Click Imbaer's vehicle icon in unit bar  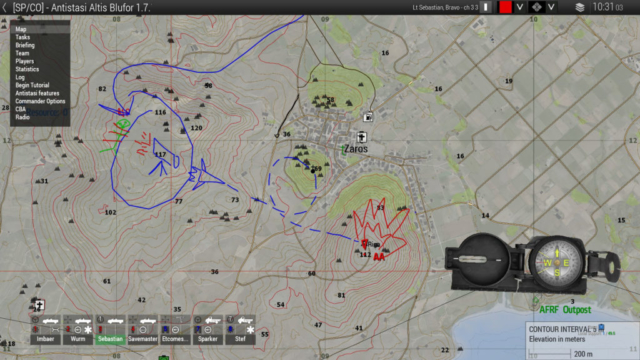point(50,320)
